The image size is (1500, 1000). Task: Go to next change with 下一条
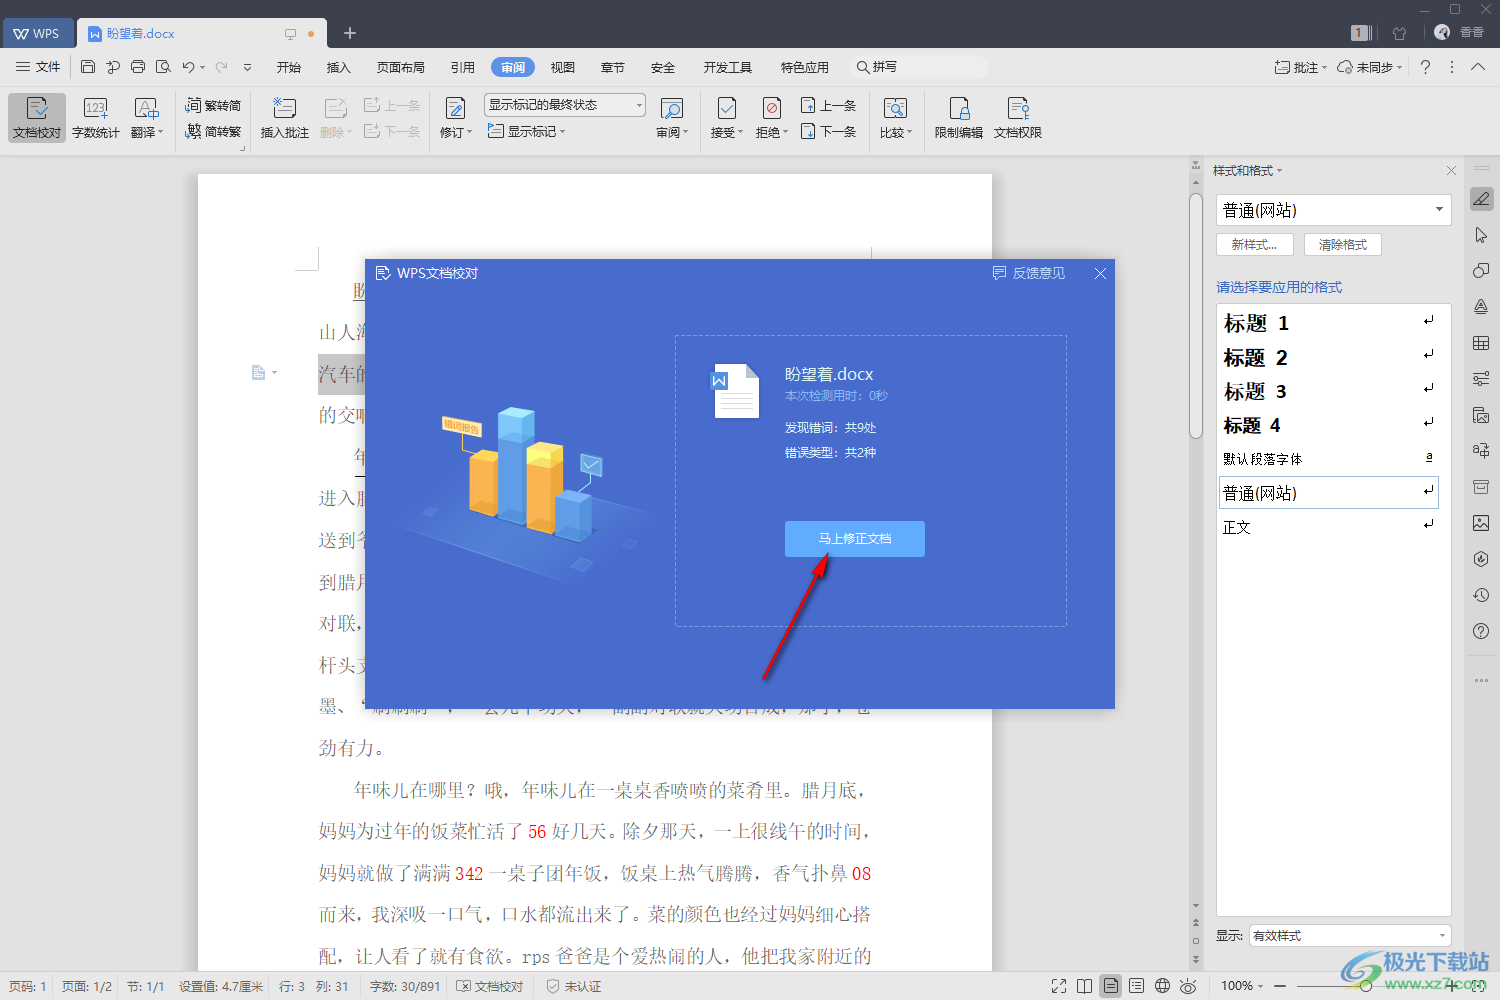[x=828, y=131]
